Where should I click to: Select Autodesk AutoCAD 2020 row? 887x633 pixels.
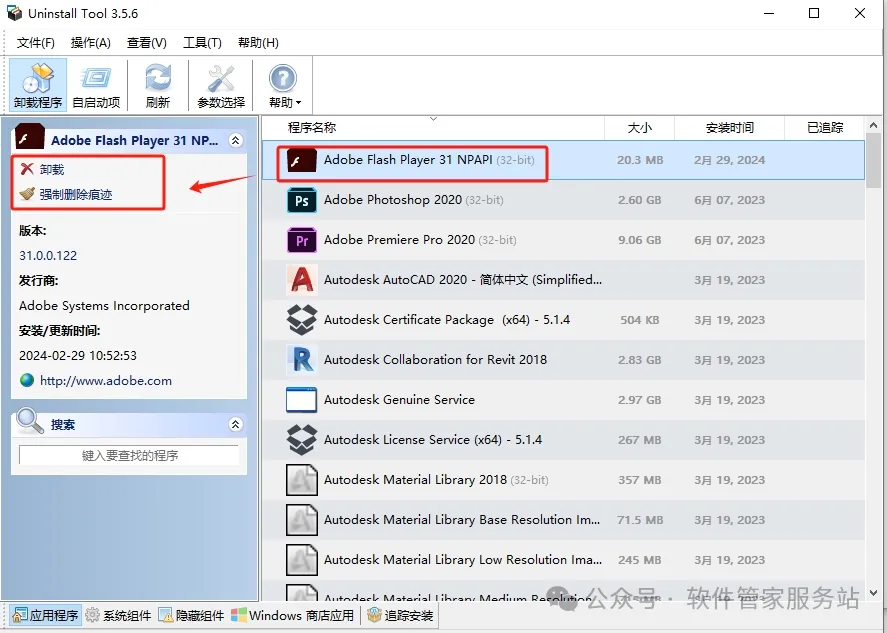563,280
